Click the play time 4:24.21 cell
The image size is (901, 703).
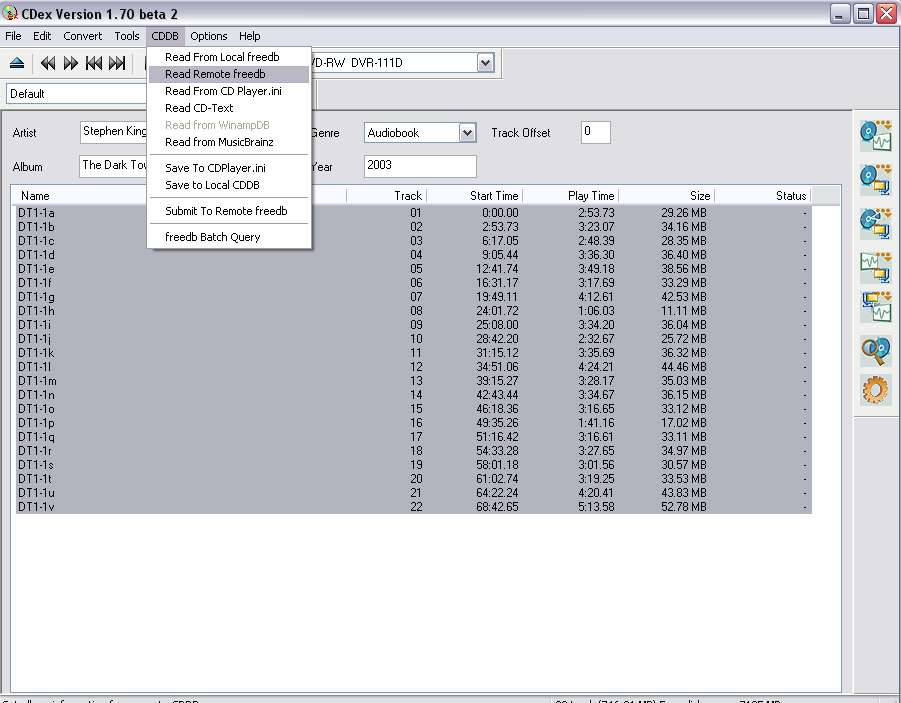(596, 367)
